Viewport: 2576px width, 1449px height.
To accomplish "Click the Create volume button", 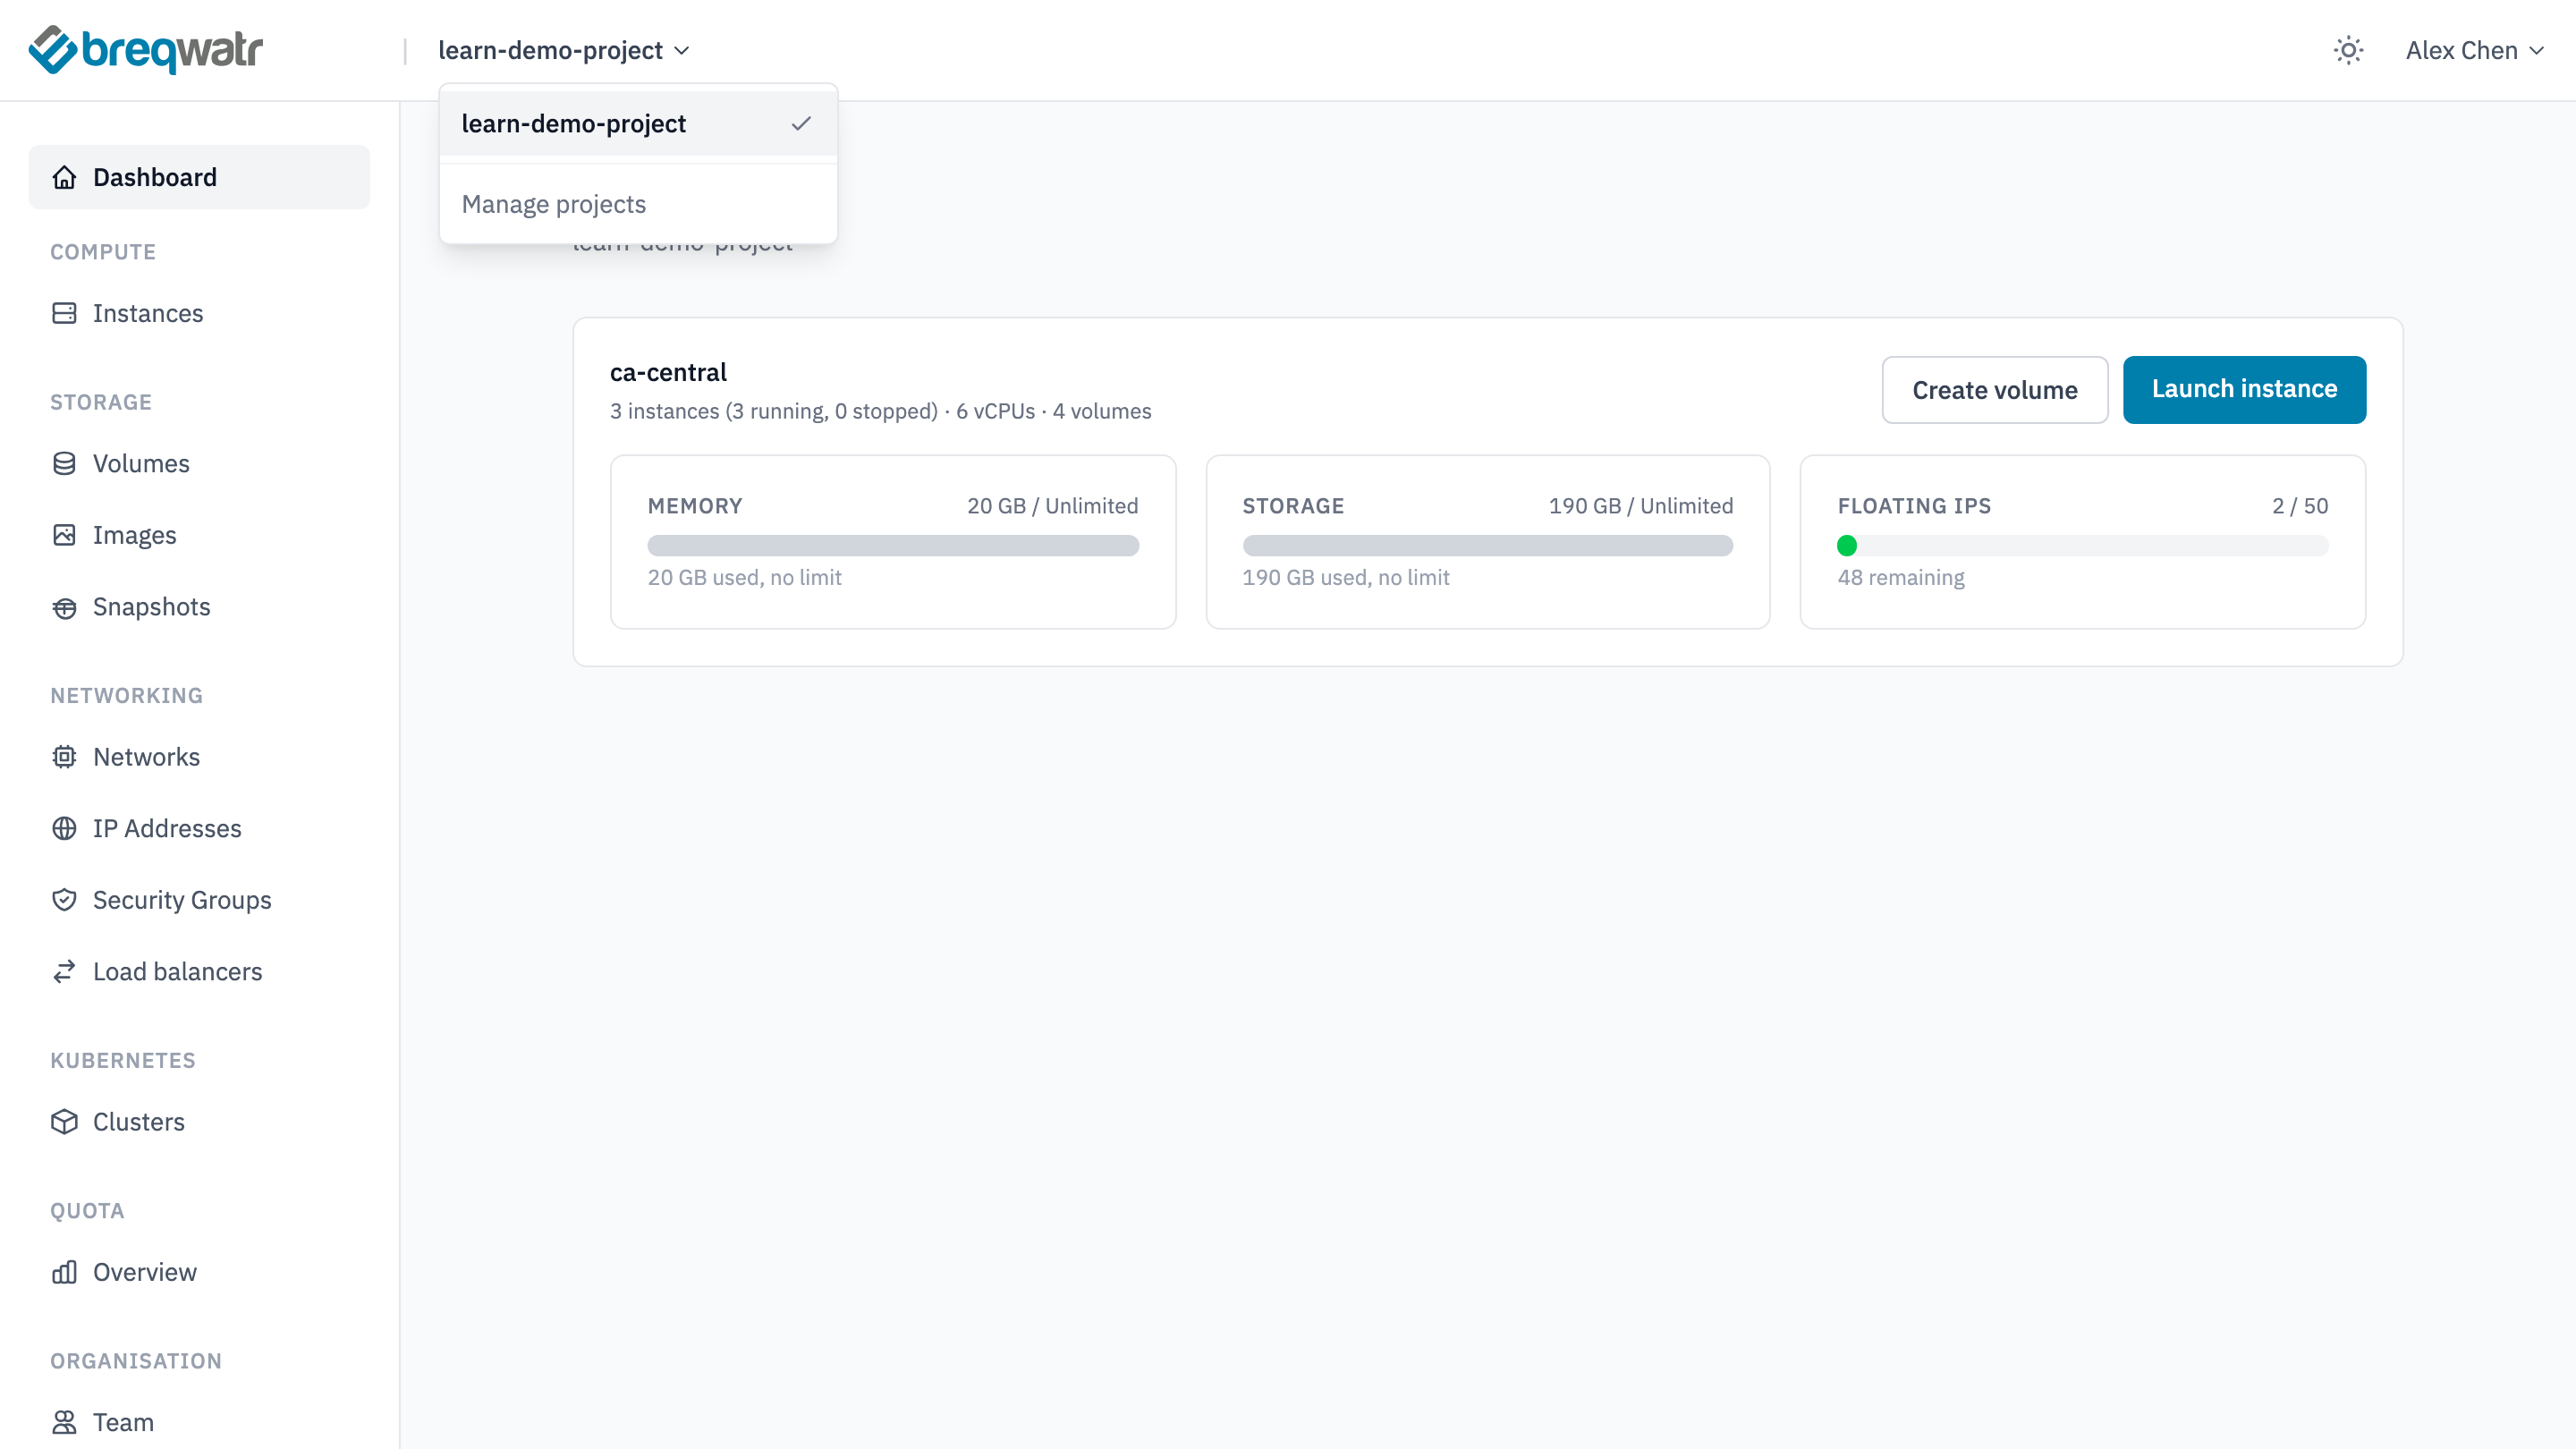I will tap(1994, 390).
